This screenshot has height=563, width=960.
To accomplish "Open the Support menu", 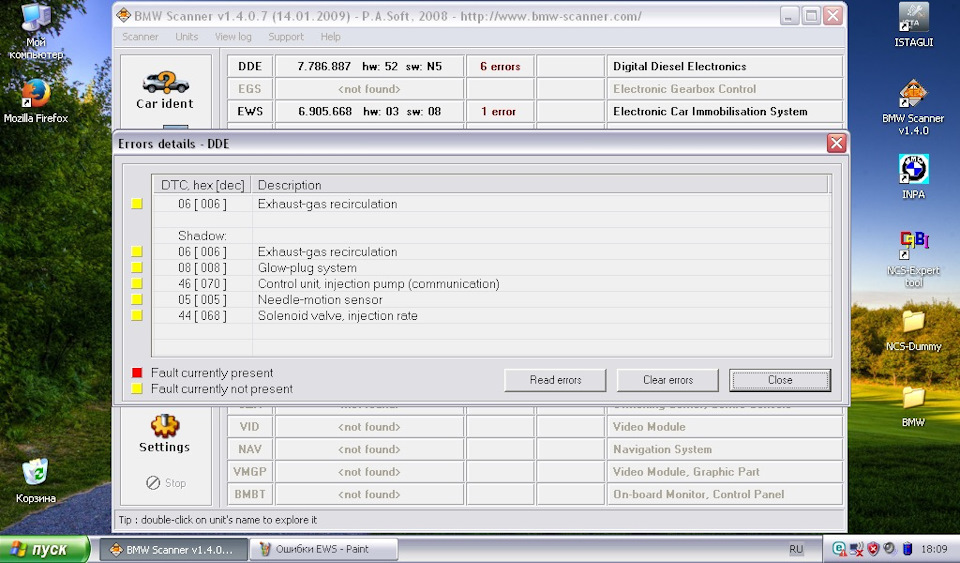I will pos(286,37).
